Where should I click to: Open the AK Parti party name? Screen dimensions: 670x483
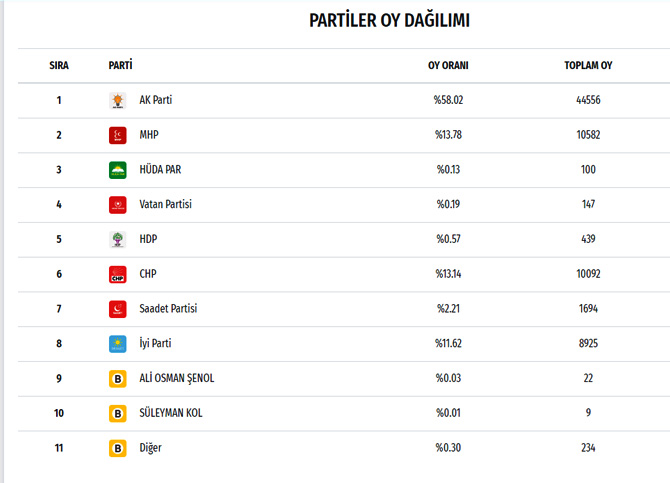pyautogui.click(x=156, y=100)
